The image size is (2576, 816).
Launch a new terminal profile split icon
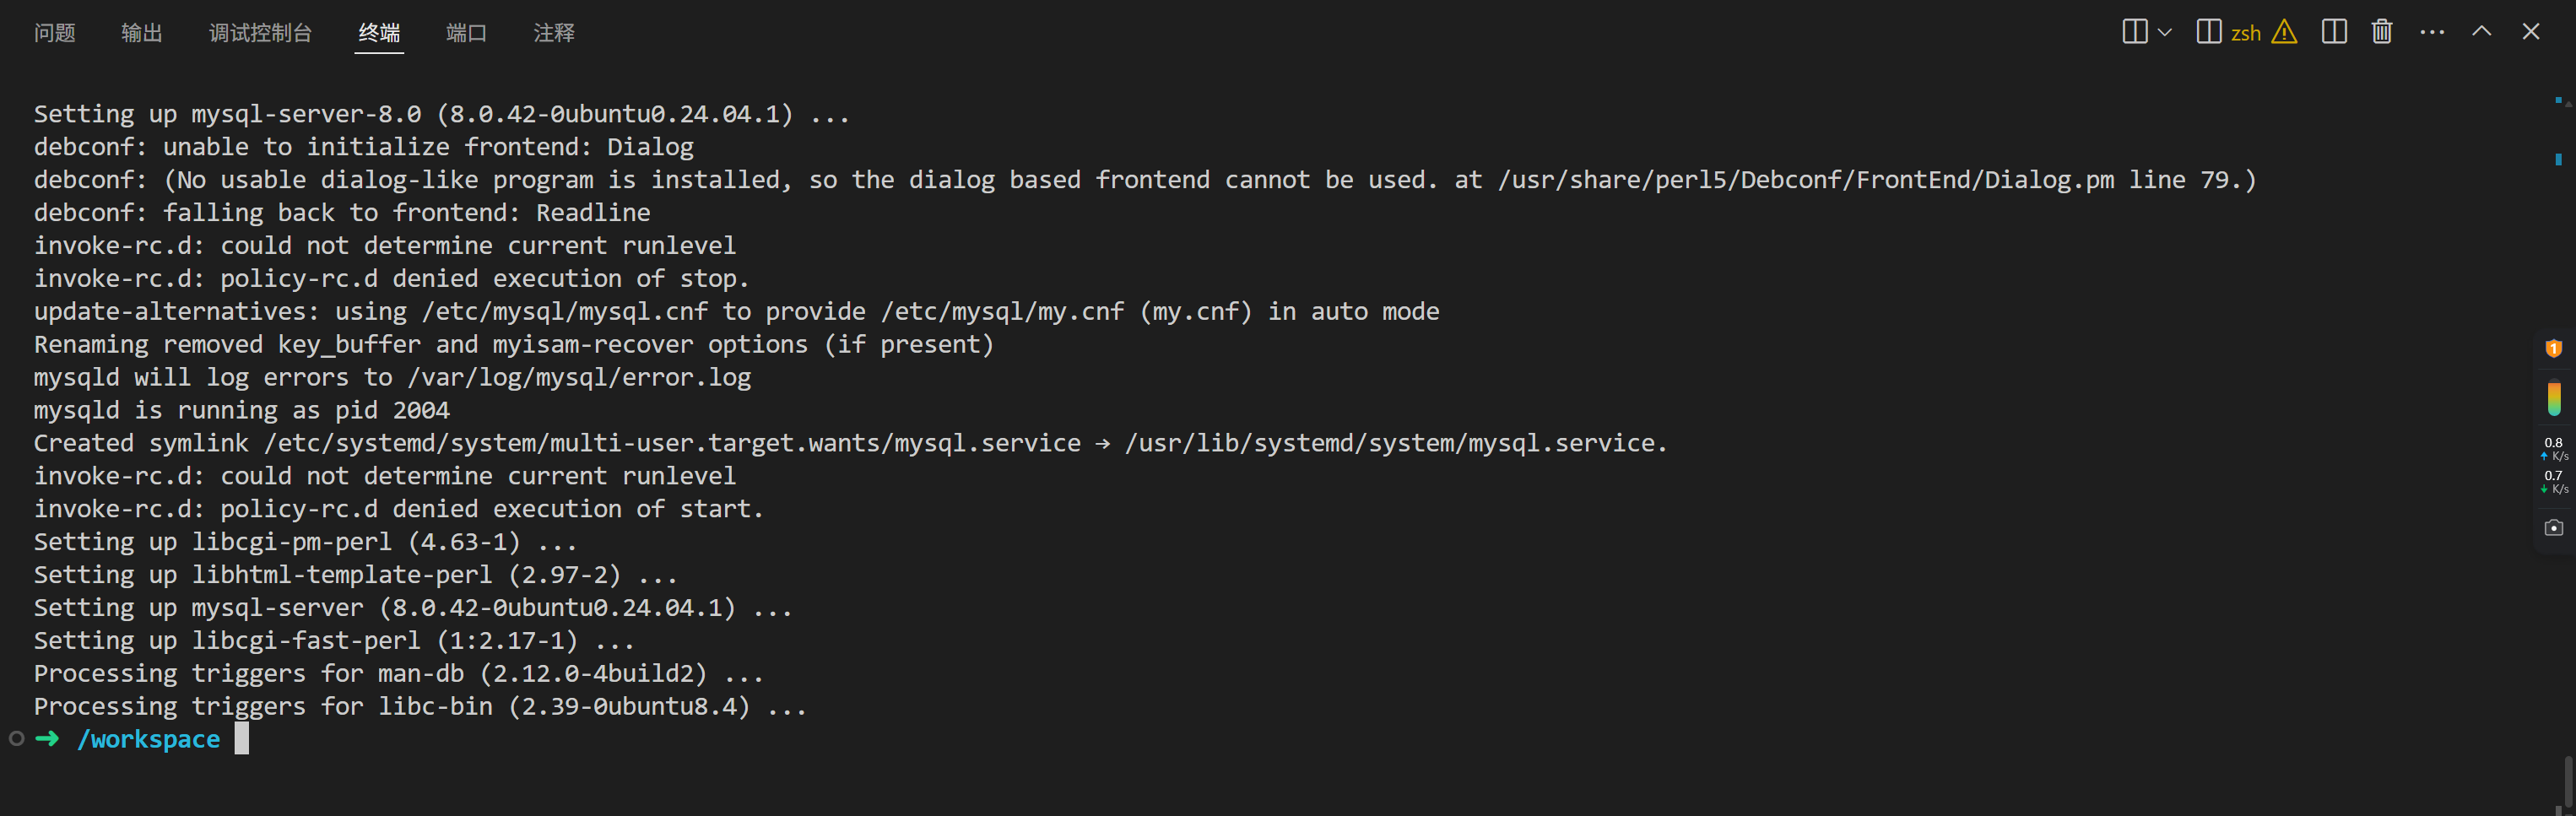2134,32
